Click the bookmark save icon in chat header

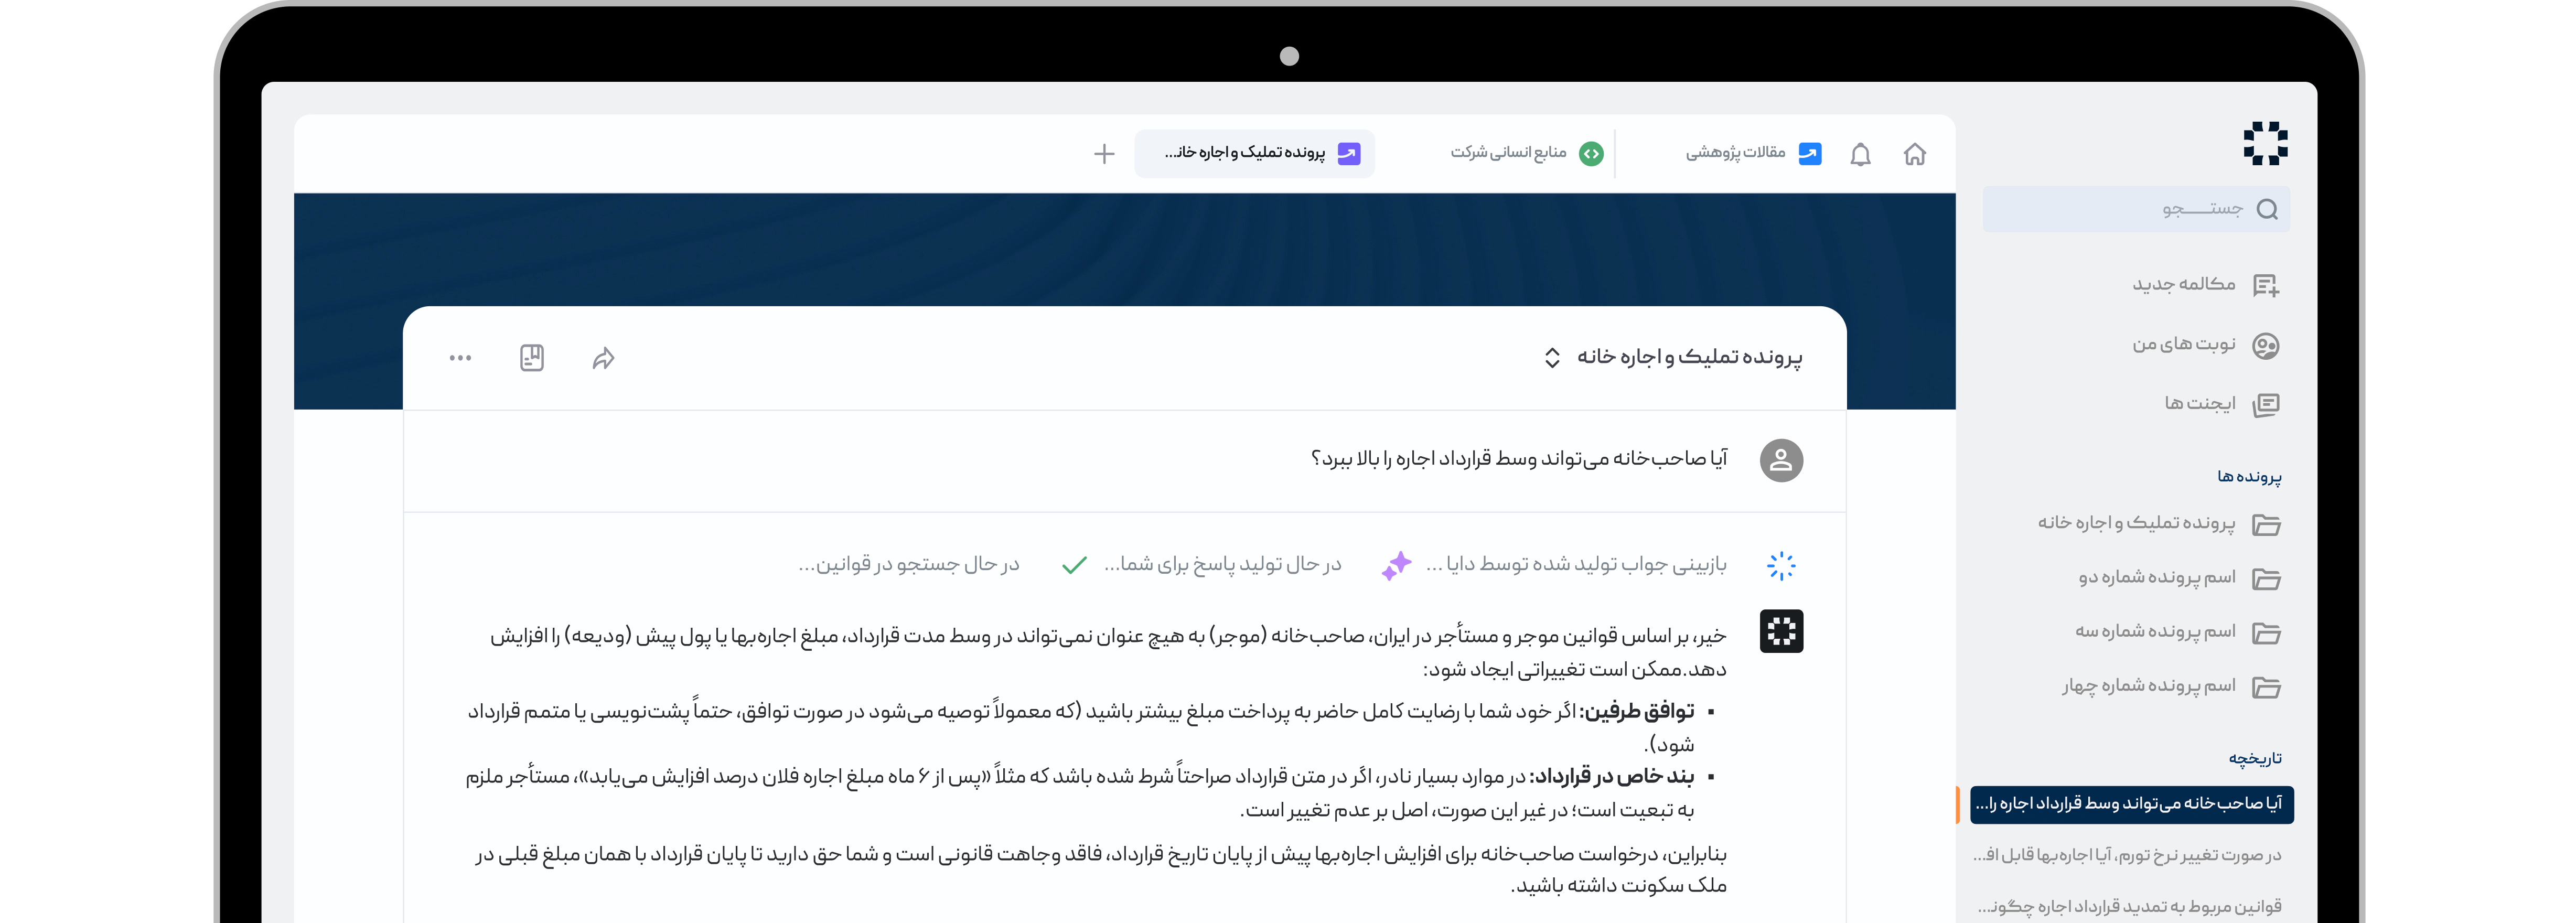pos(532,358)
